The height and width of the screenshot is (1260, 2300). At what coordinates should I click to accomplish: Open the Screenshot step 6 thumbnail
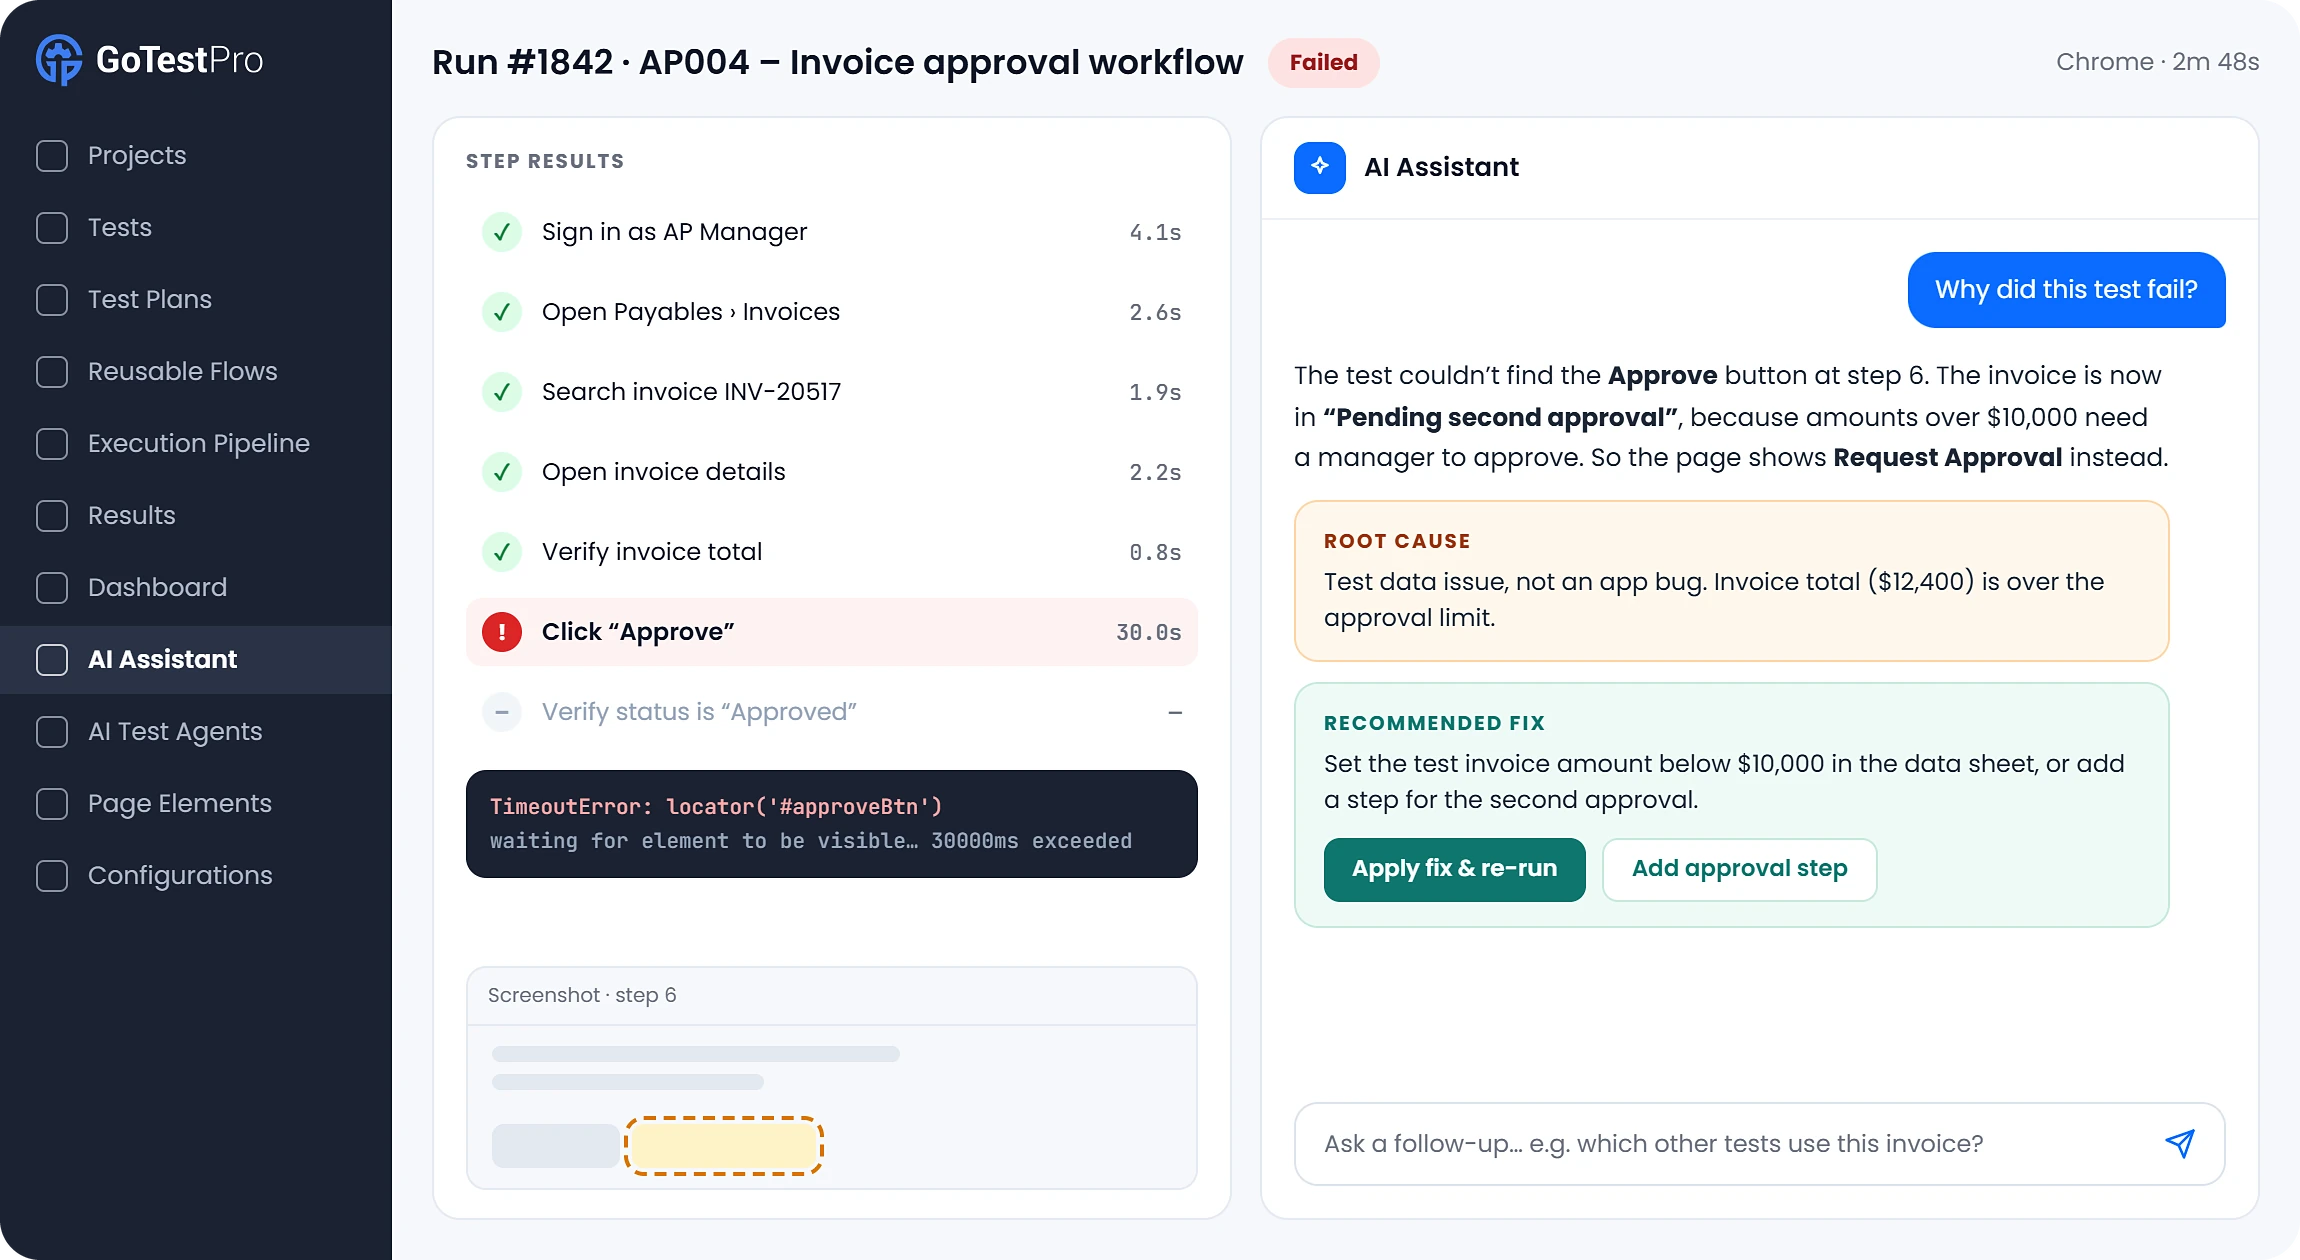click(x=831, y=1078)
